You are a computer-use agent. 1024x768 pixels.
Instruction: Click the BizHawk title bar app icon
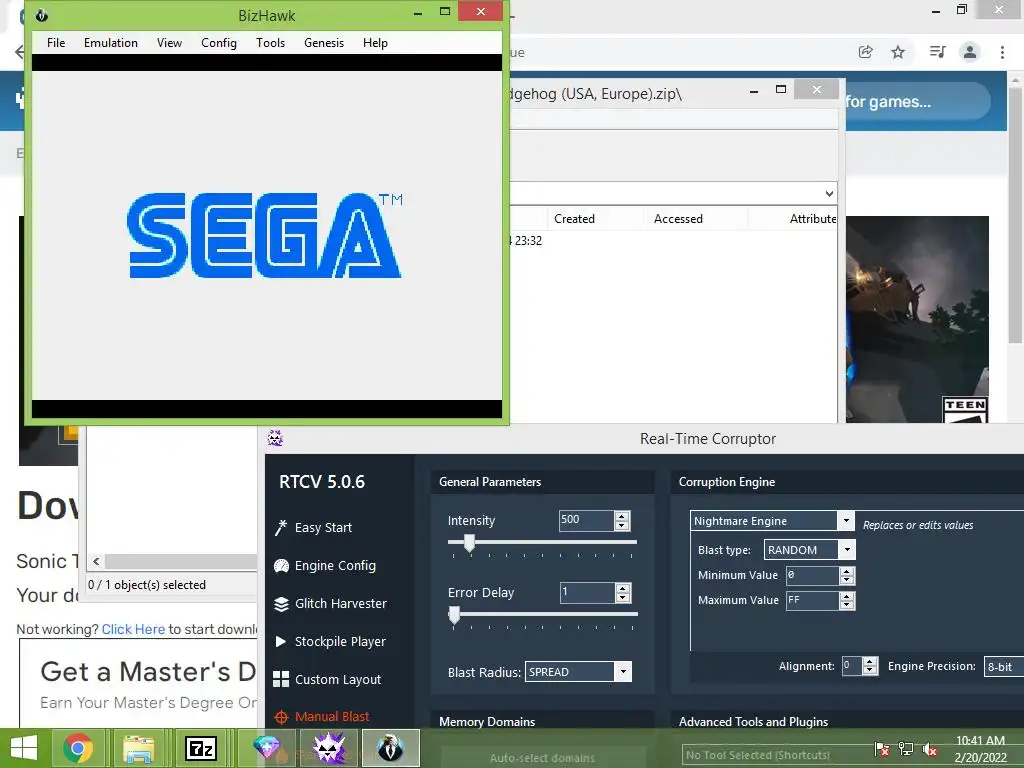pos(42,15)
